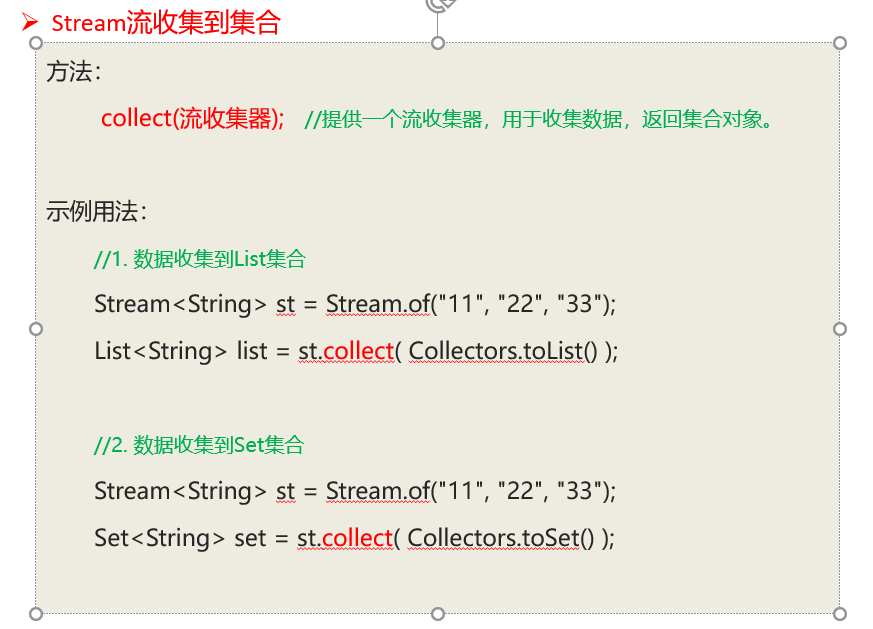This screenshot has width=873, height=629.
Task: Click the top-center resize handle
Action: coord(438,43)
